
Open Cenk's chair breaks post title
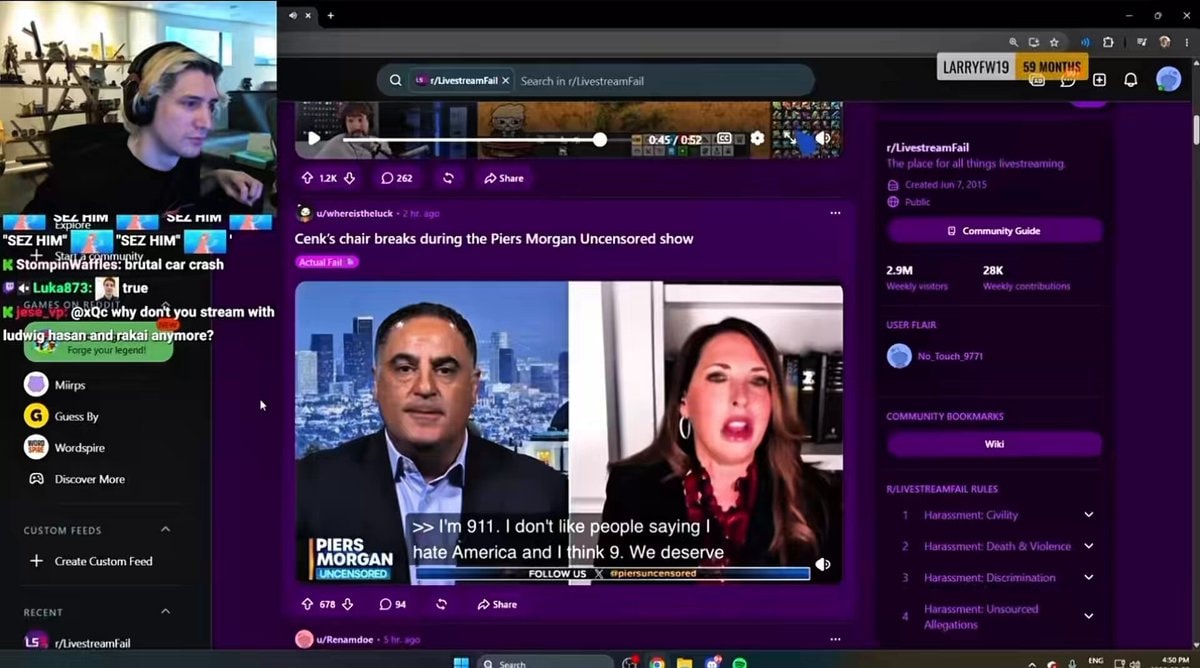494,239
